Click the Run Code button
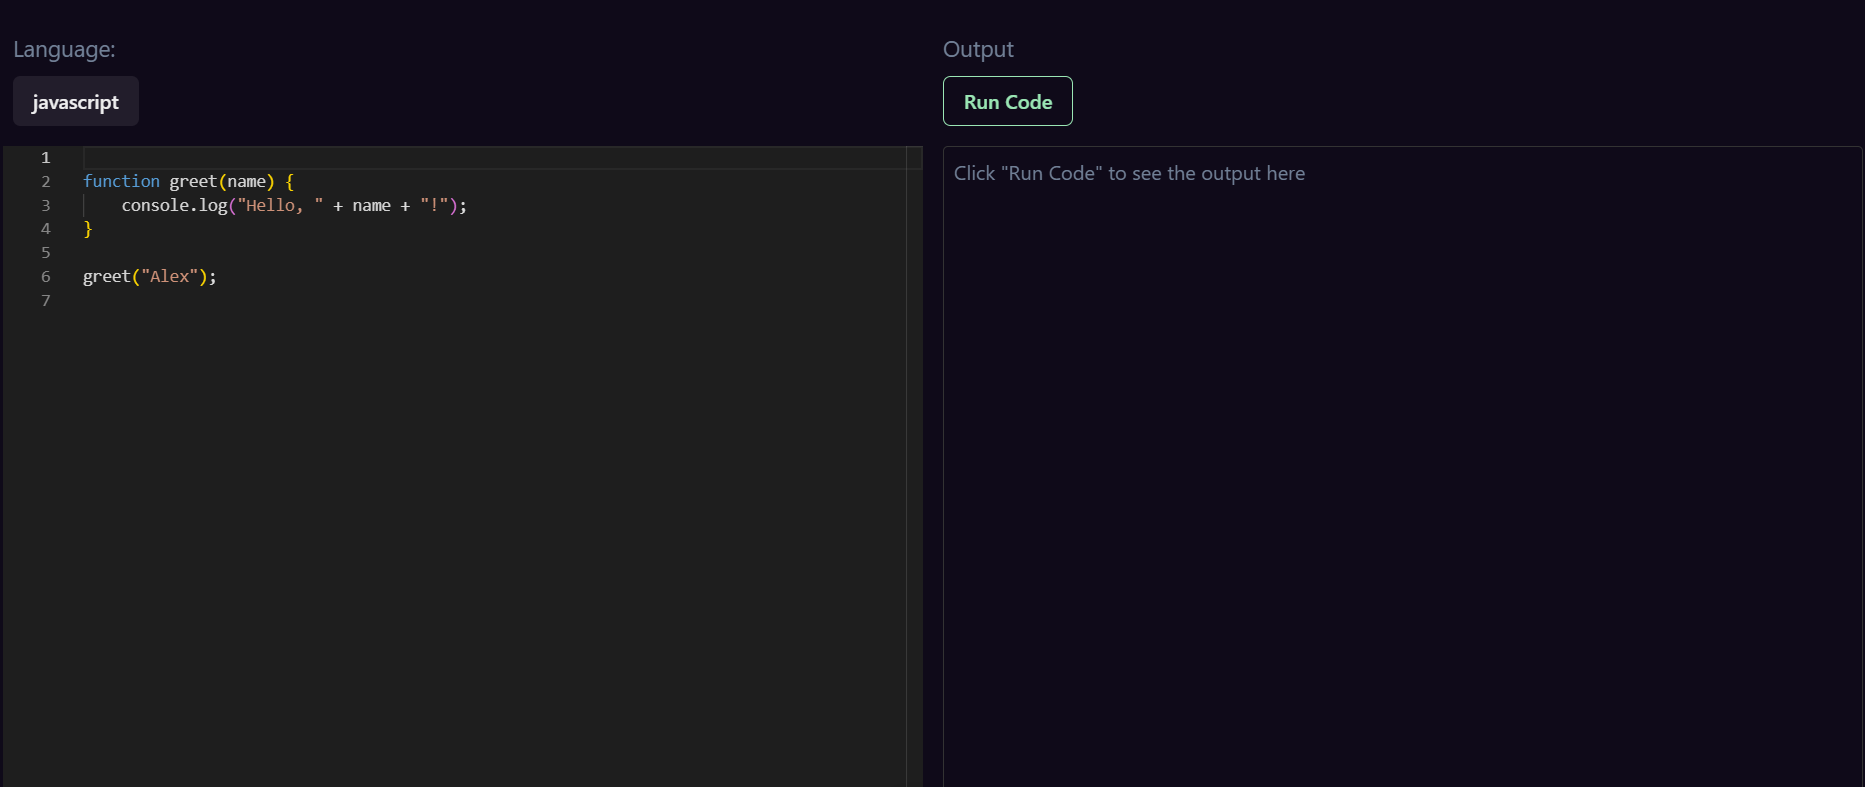This screenshot has width=1865, height=787. point(1008,101)
